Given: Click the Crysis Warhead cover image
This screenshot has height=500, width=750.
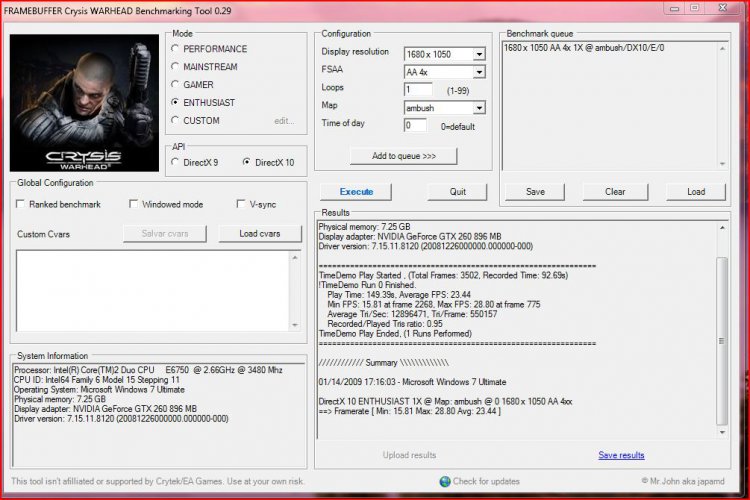Looking at the screenshot, I should tap(84, 103).
